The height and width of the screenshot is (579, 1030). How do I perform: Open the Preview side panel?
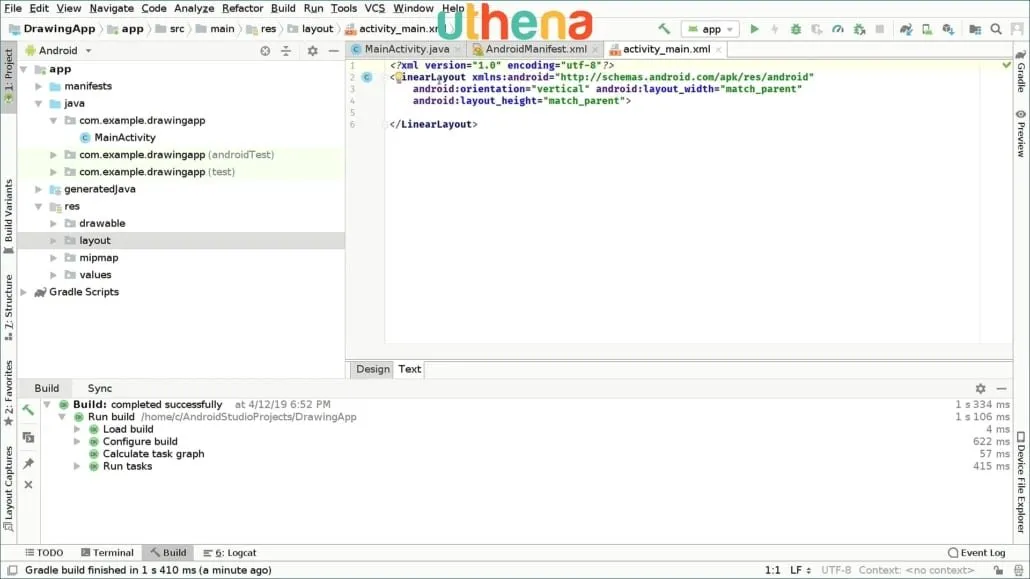pos(1021,133)
